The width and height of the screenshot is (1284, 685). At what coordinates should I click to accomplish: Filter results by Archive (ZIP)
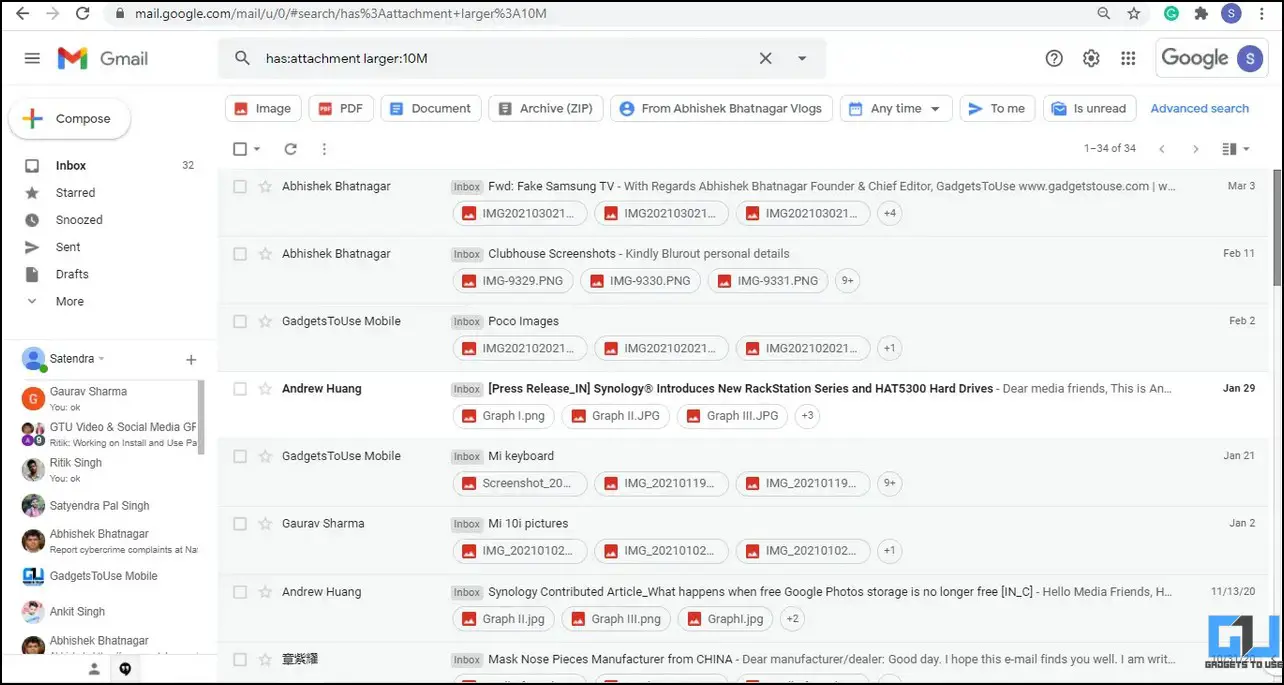(546, 109)
